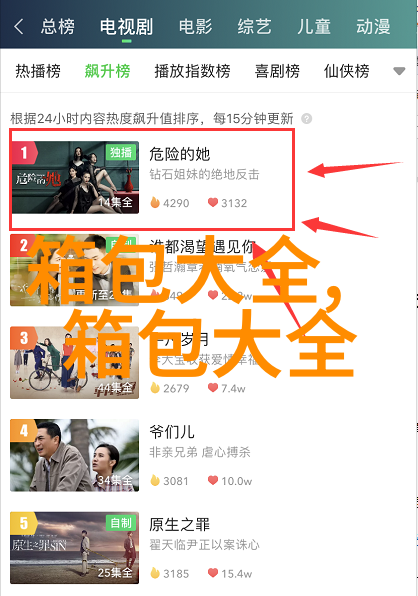The width and height of the screenshot is (418, 596).
Task: Tap the heart icon beside 15.4w
Action: pyautogui.click(x=213, y=573)
